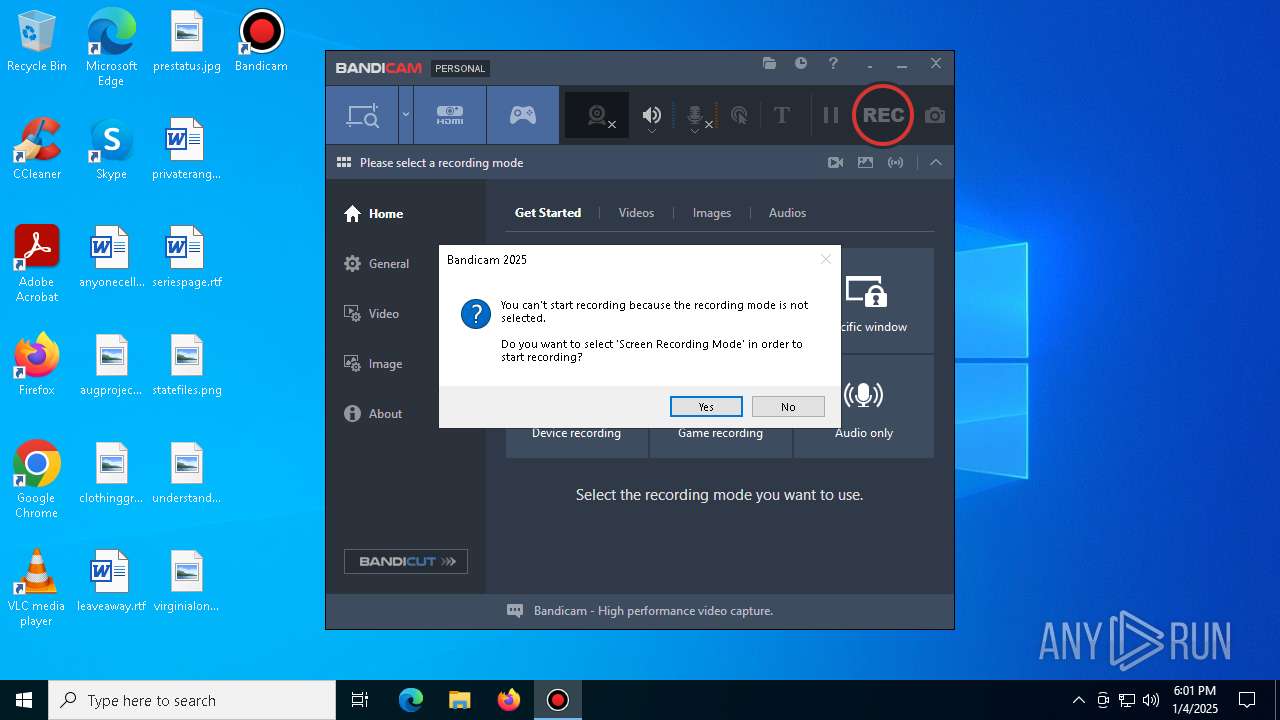Choose the specific window recording tile
The height and width of the screenshot is (720, 1280).
click(887, 300)
